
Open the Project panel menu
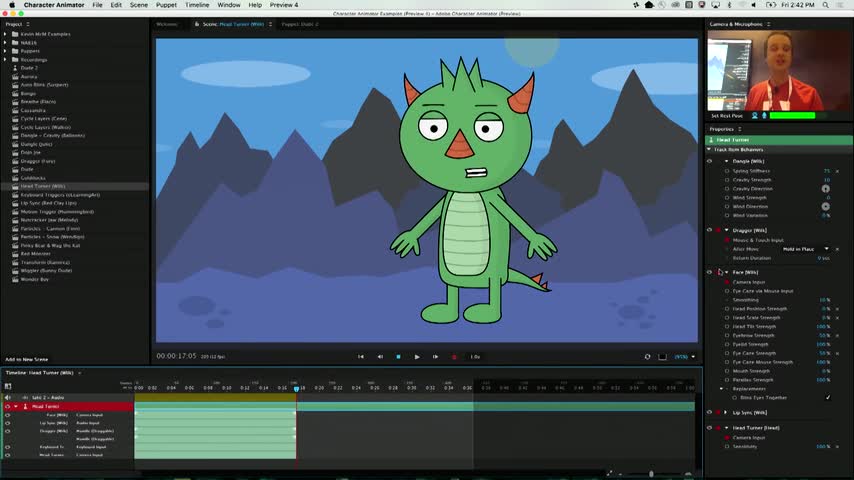pyautogui.click(x=28, y=25)
